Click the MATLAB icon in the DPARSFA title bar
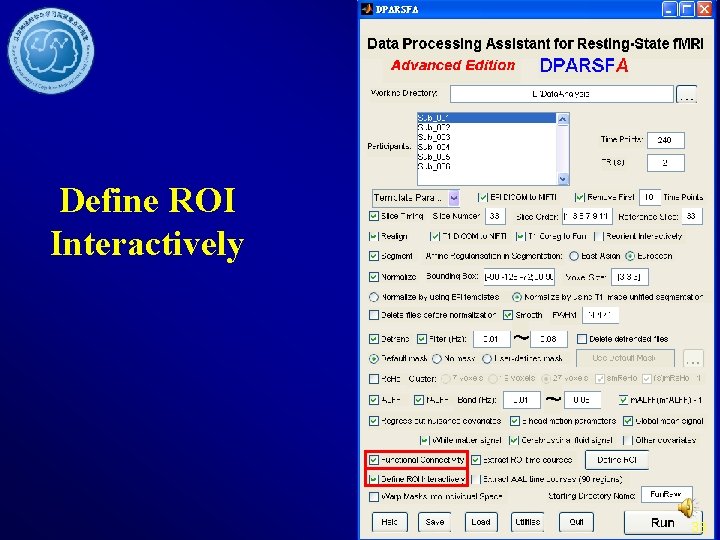This screenshot has width=720, height=540. pos(367,9)
